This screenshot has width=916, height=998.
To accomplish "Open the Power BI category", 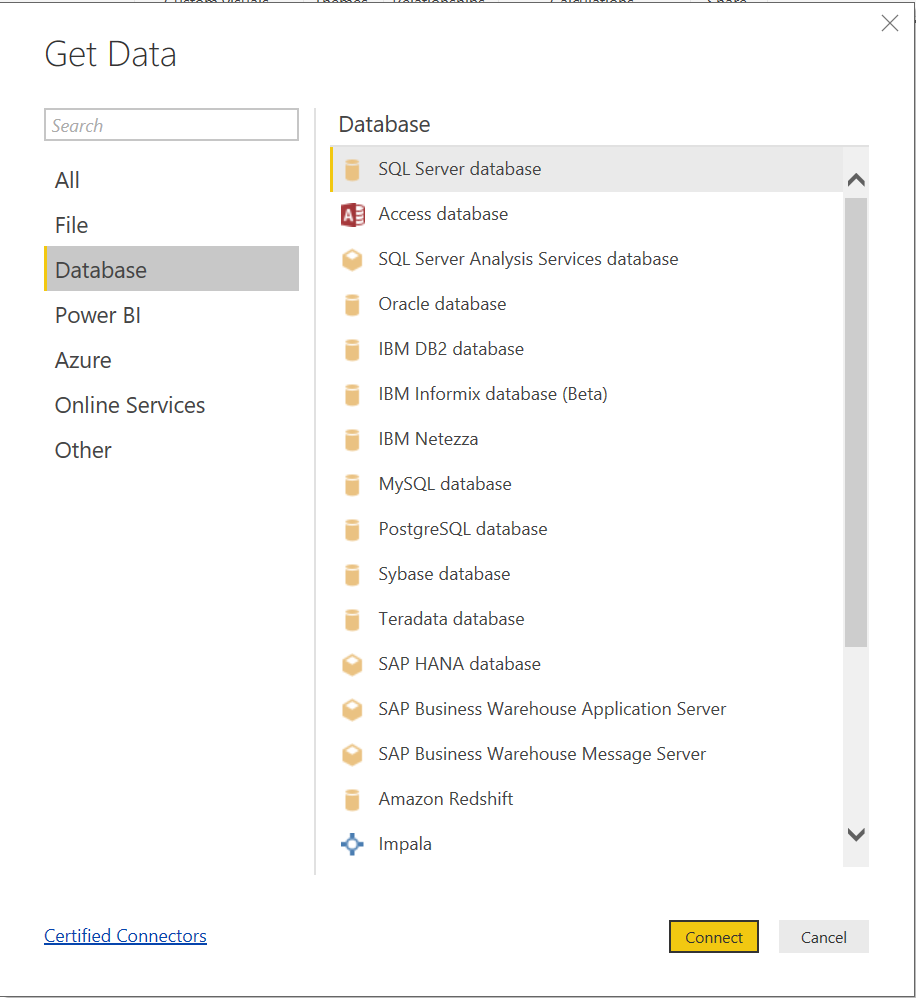I will 171,315.
